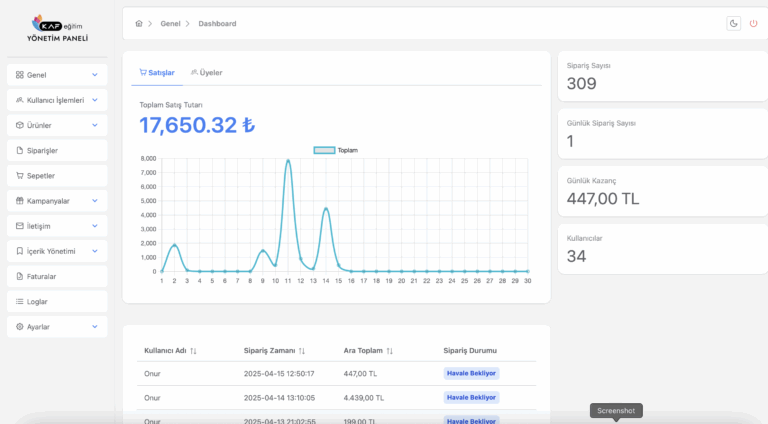The height and width of the screenshot is (424, 768).
Task: Click Havale Bekliyor badge for 4.439,00 TL order
Action: pos(471,398)
